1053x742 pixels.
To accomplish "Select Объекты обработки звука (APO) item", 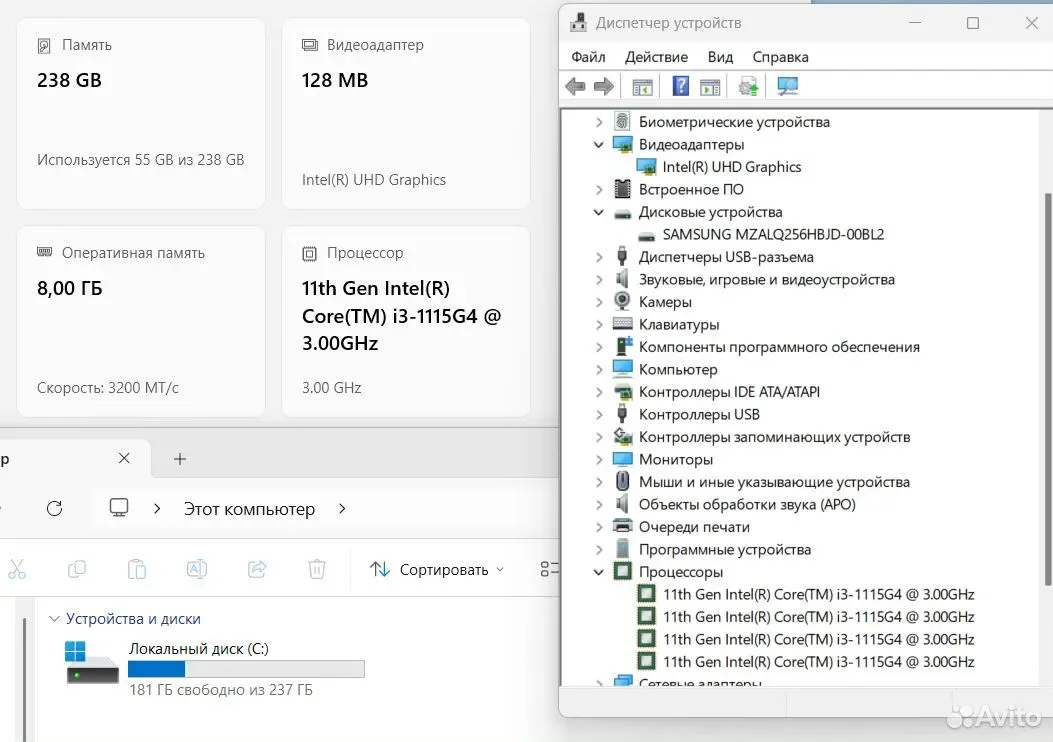I will click(747, 504).
